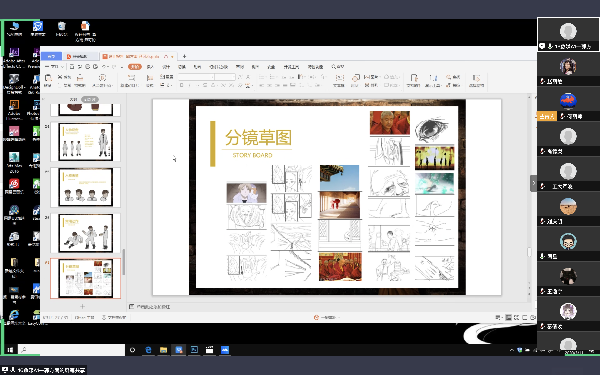This screenshot has height=375, width=600.
Task: Click the Edge browser taskbar icon
Action: tap(148, 350)
